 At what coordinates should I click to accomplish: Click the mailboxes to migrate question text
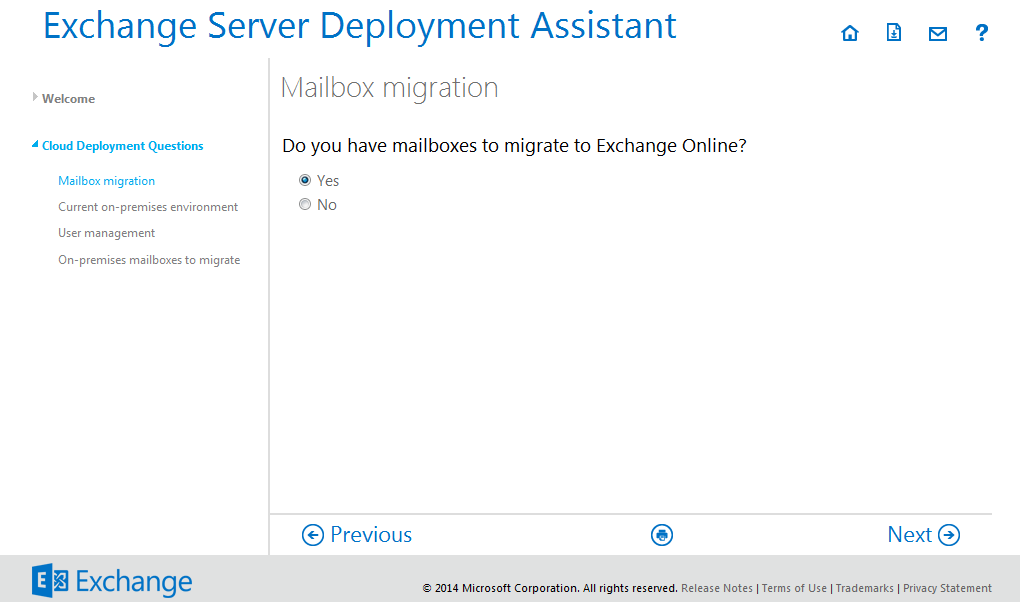coord(514,146)
